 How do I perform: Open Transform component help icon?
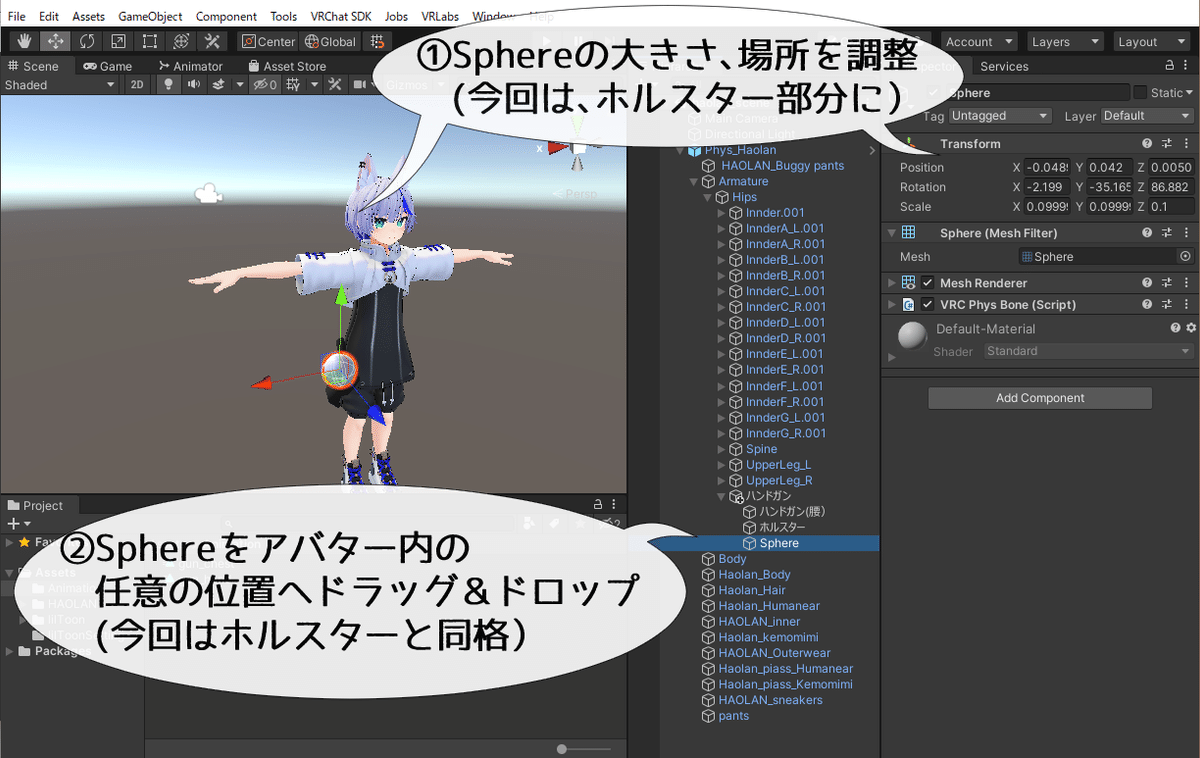(x=1148, y=144)
